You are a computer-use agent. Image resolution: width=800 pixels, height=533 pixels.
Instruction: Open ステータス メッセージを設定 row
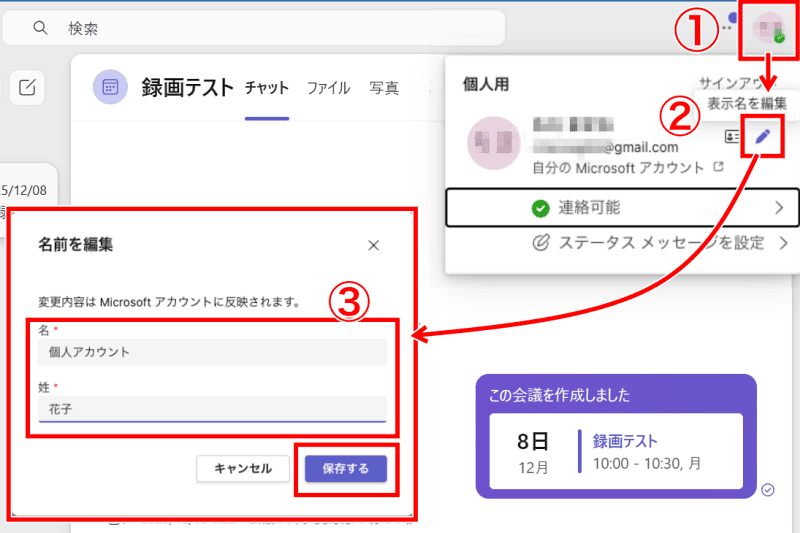click(660, 243)
